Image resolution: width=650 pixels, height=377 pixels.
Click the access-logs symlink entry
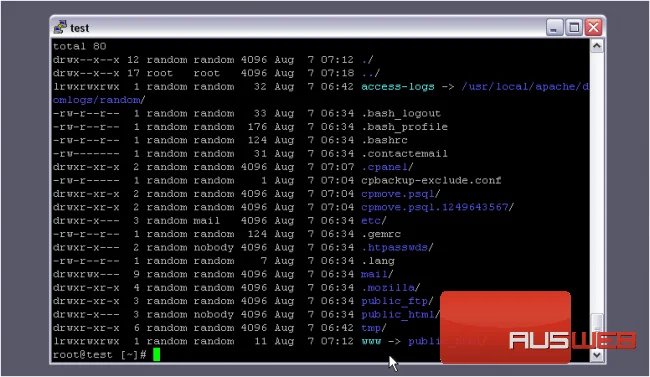click(x=398, y=86)
